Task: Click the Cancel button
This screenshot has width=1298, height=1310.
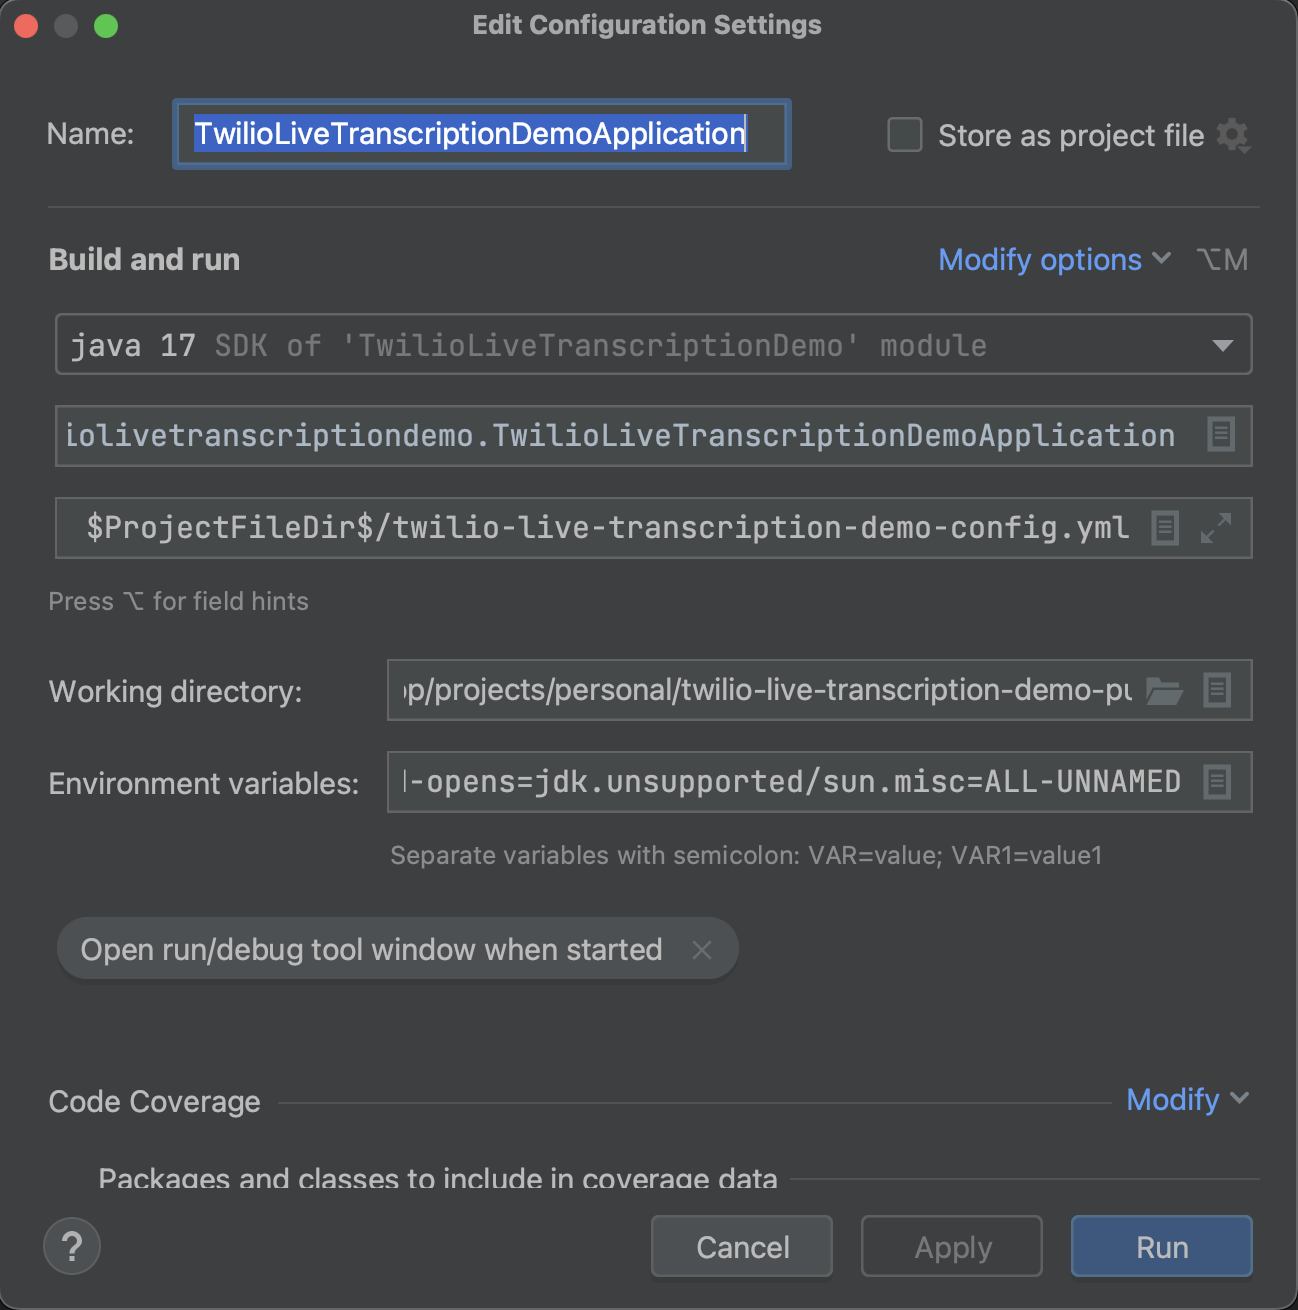Action: pyautogui.click(x=742, y=1247)
